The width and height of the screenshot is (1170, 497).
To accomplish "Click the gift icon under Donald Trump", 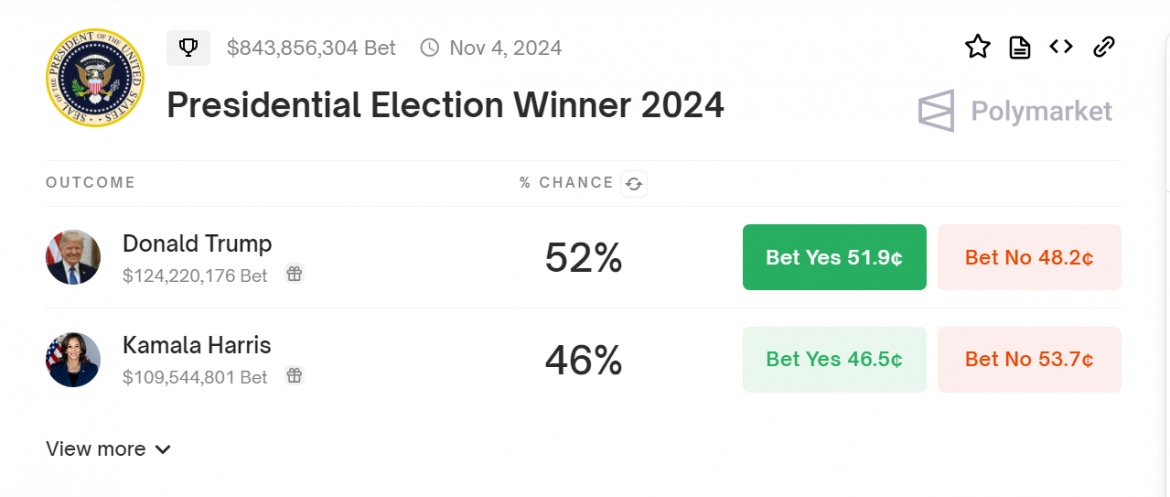I will [x=294, y=274].
